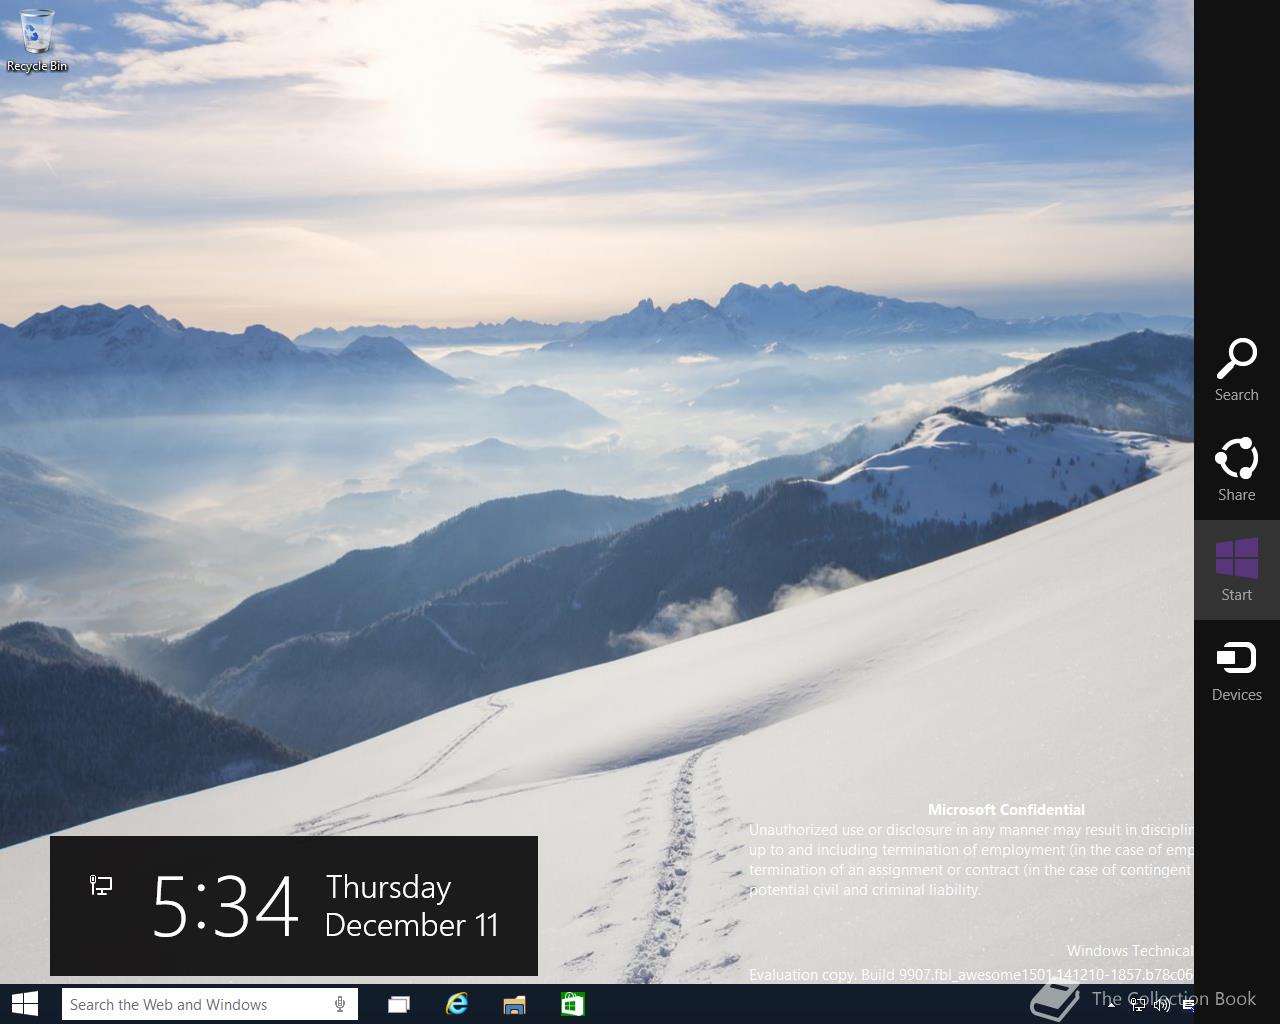Click the volume speaker tray icon
The width and height of the screenshot is (1280, 1024).
[x=1162, y=1005]
